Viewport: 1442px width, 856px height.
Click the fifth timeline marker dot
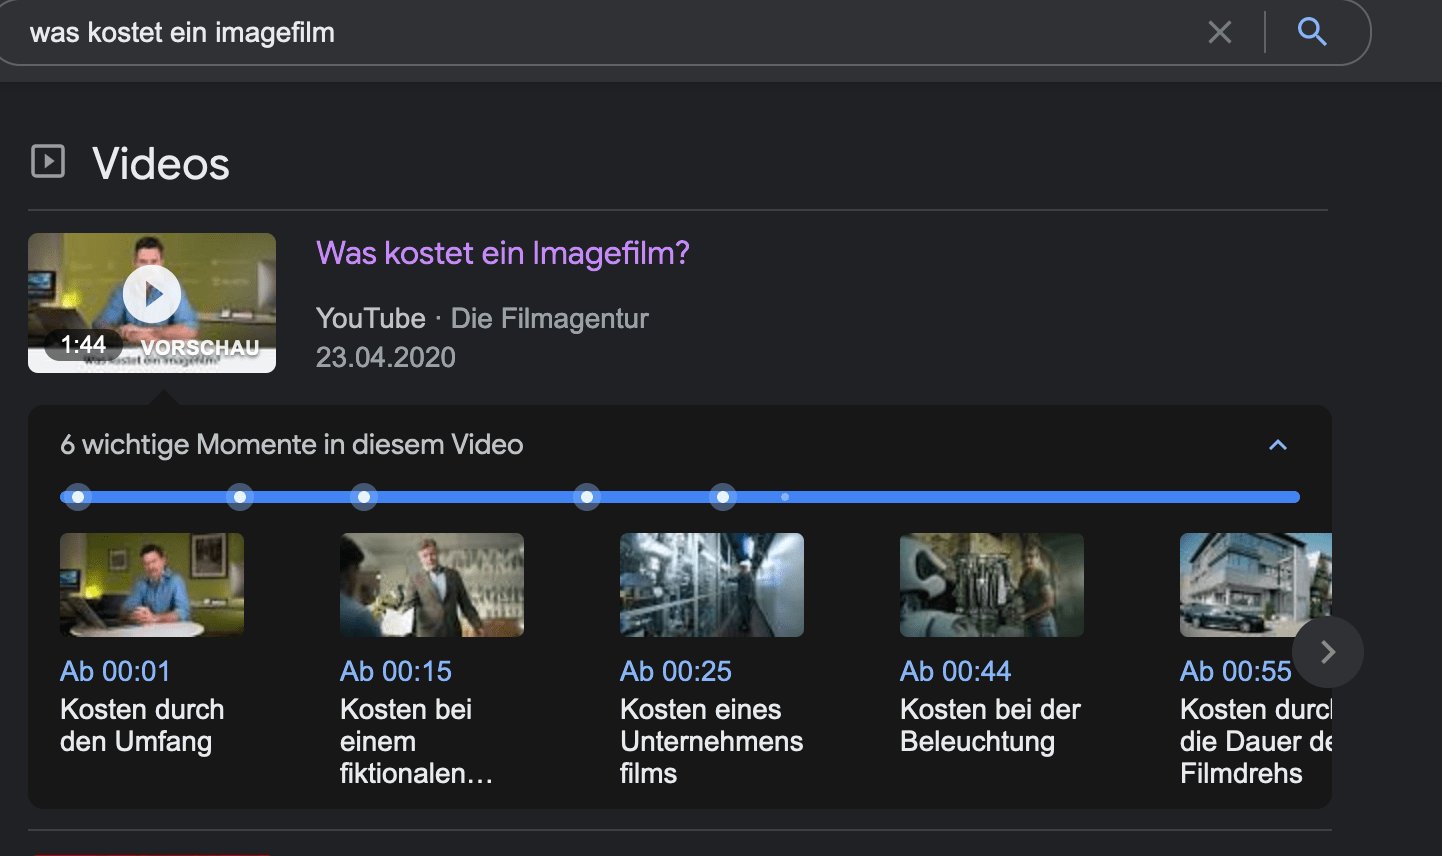(723, 497)
